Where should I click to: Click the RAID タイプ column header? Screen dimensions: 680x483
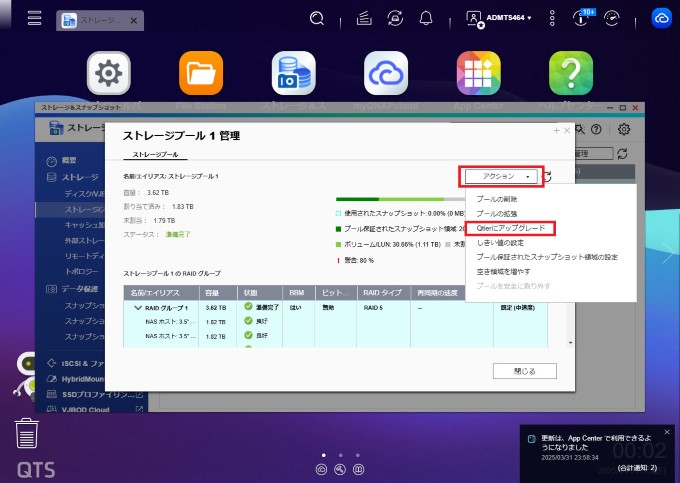click(x=383, y=293)
